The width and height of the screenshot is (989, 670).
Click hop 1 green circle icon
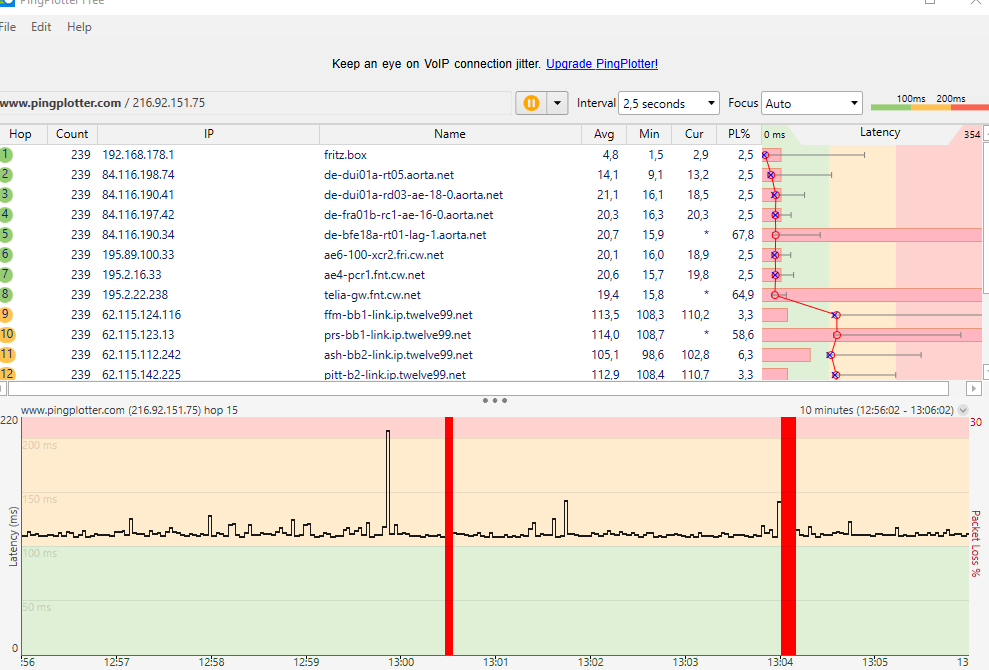point(6,154)
